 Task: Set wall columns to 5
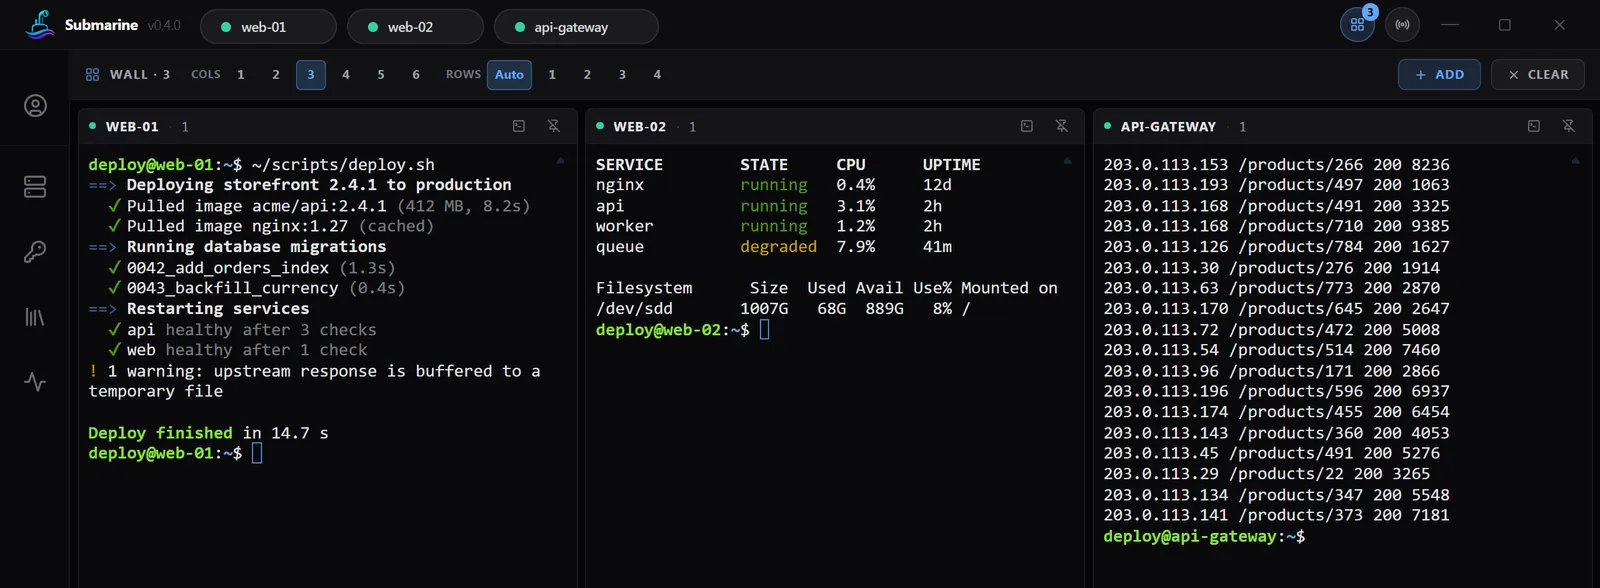[381, 75]
